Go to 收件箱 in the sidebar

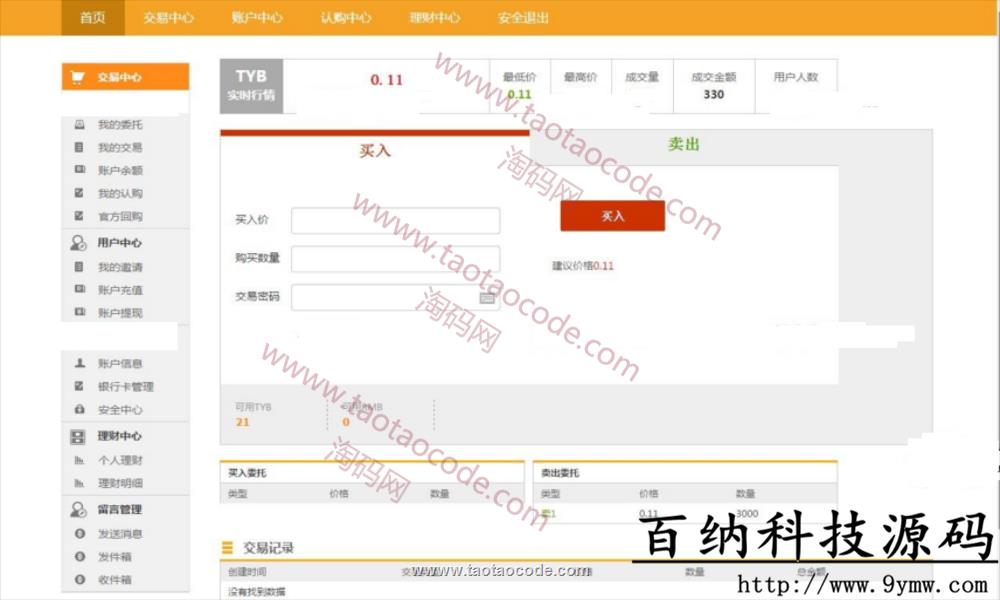coord(114,580)
